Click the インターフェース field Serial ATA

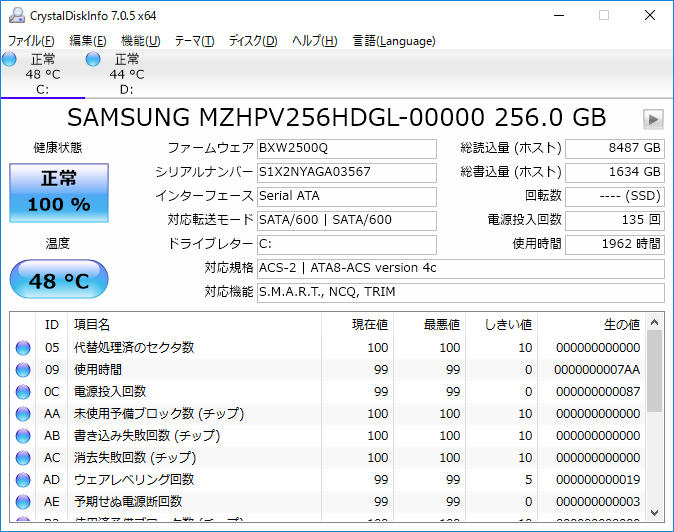[347, 196]
